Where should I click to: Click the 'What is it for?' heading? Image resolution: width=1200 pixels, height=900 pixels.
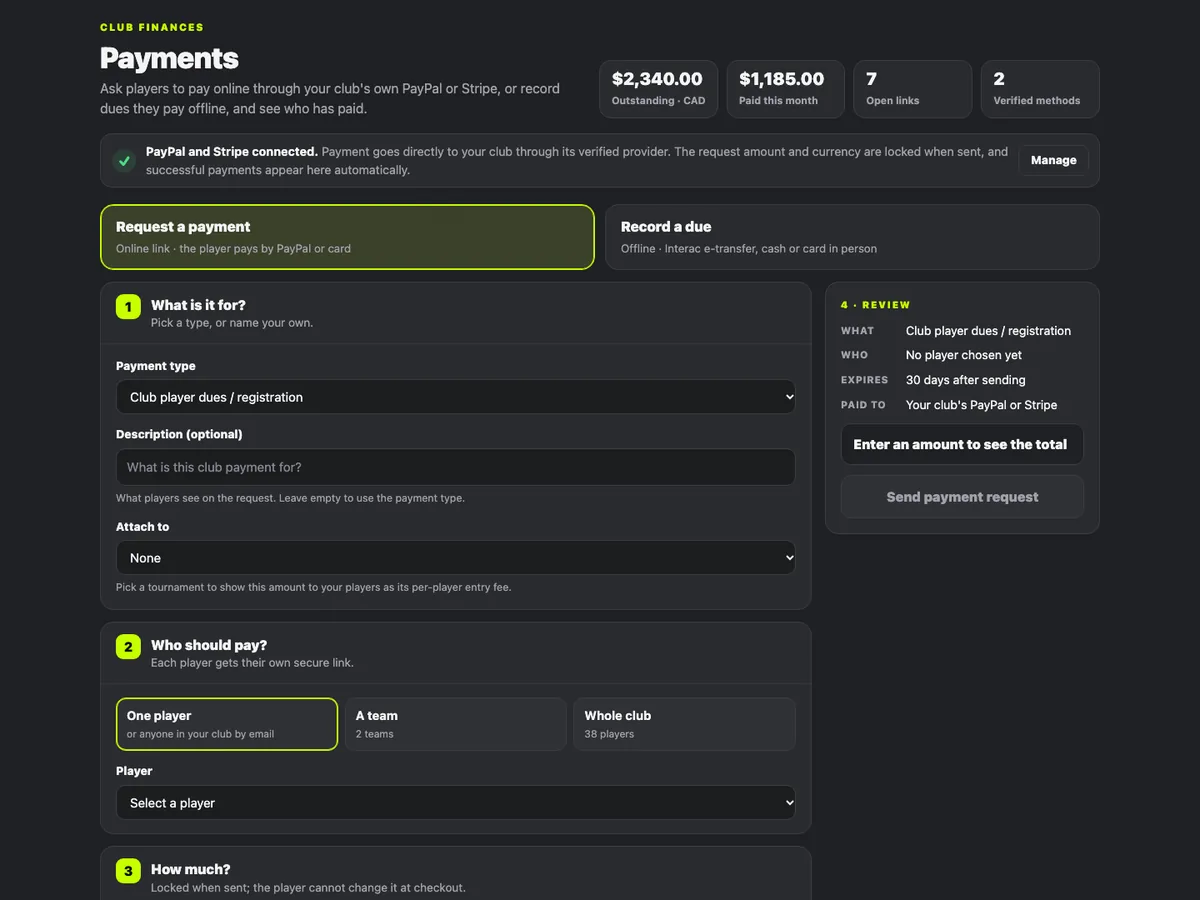[198, 305]
